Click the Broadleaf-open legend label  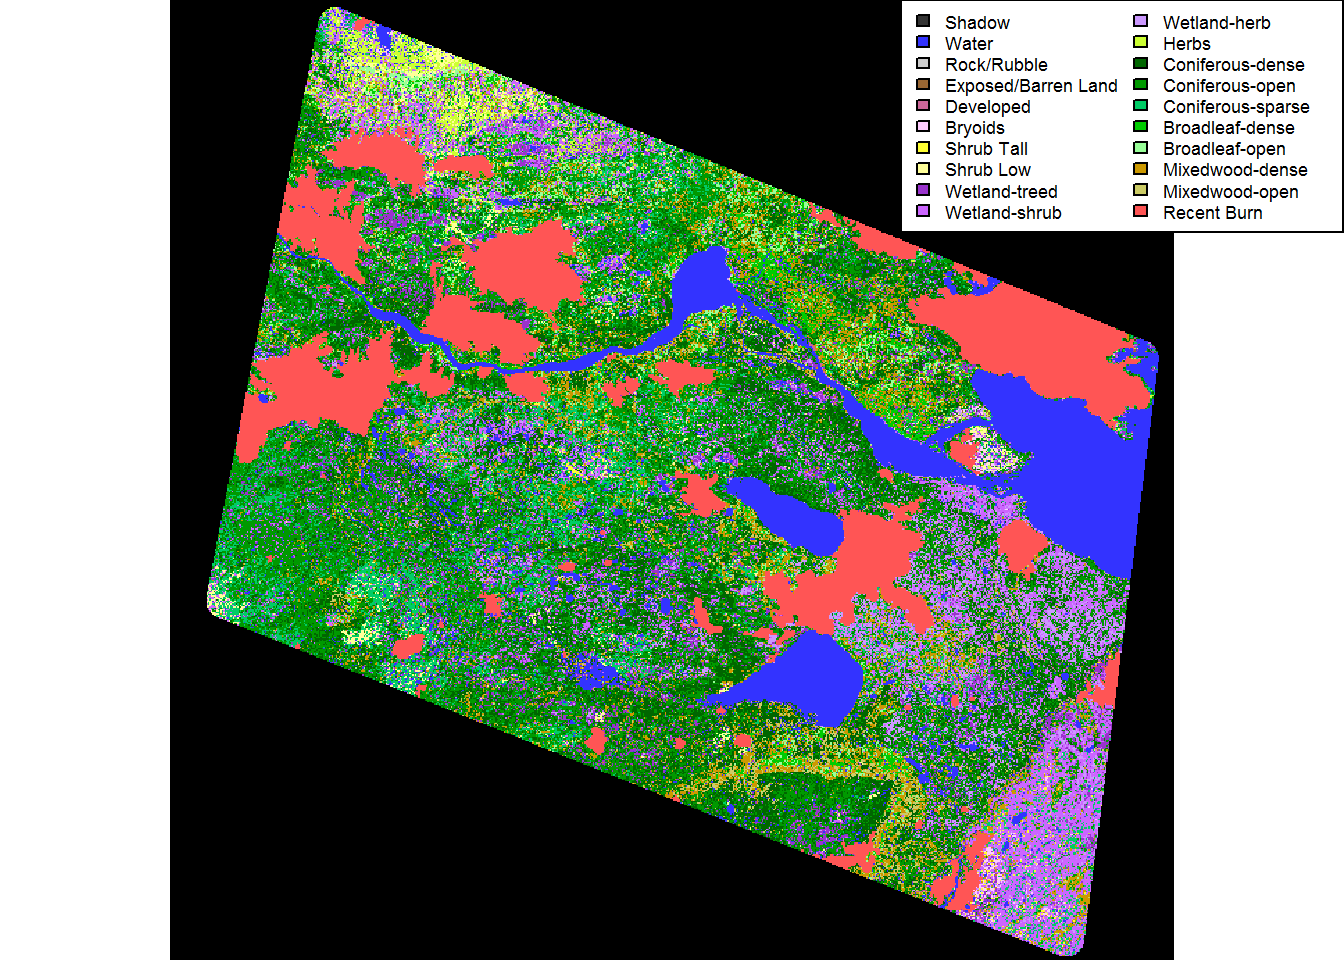point(1224,149)
